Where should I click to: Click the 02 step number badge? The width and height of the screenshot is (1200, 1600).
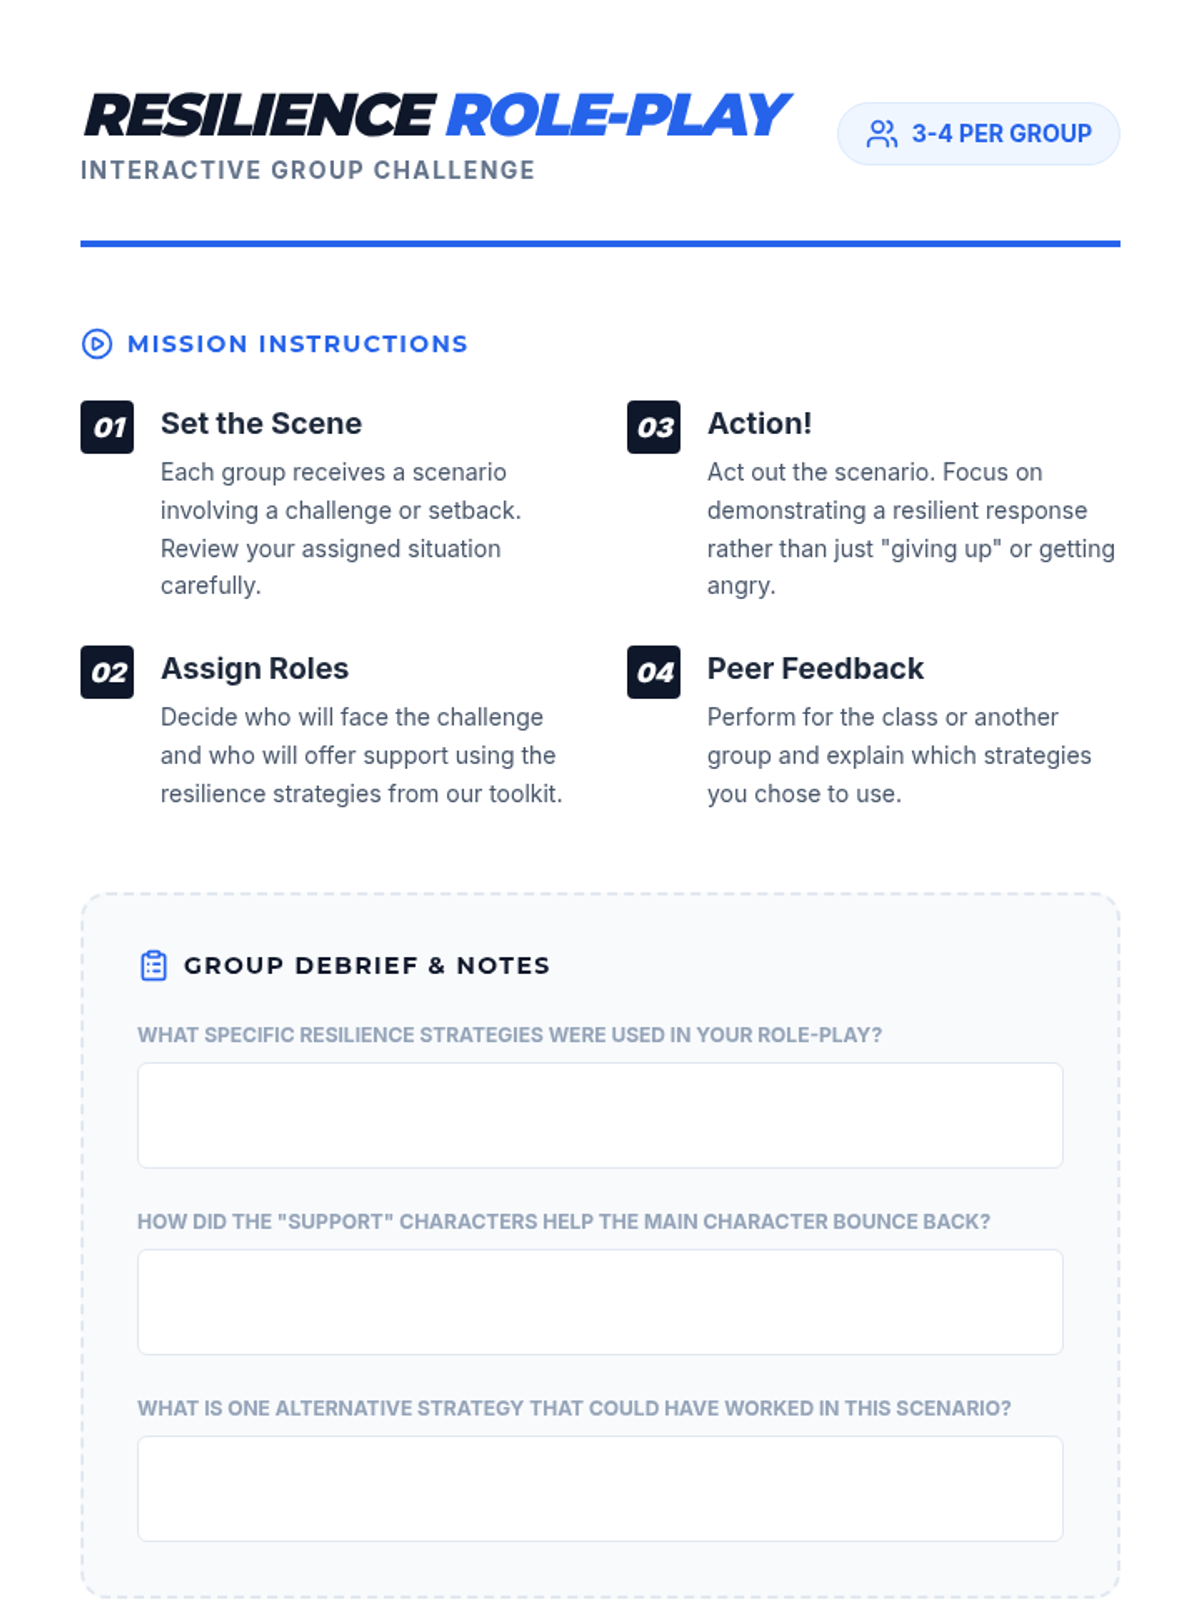(x=107, y=672)
